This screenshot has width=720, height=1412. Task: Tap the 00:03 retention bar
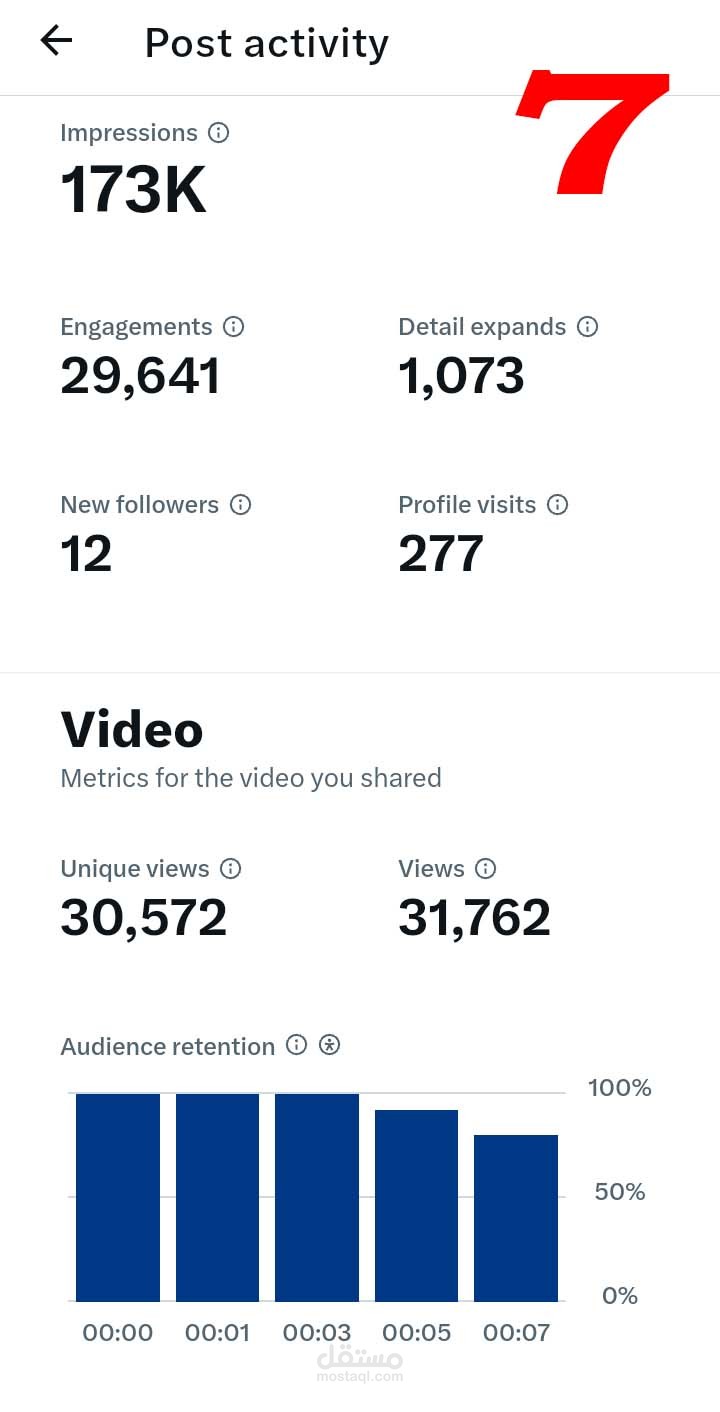pos(317,1197)
